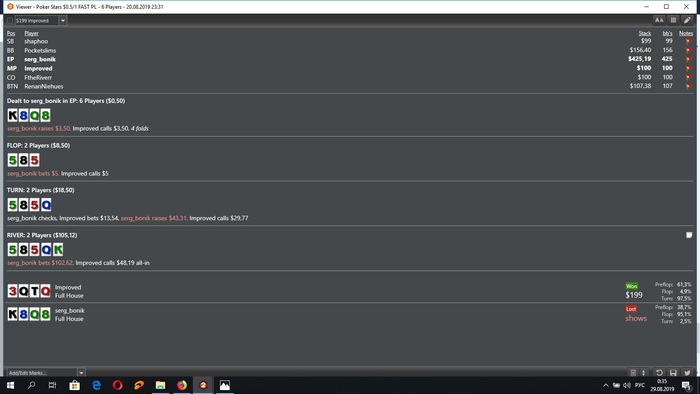Click the TURN: 2 Players ($18,50) heading
This screenshot has height=394, width=700.
tap(41, 190)
